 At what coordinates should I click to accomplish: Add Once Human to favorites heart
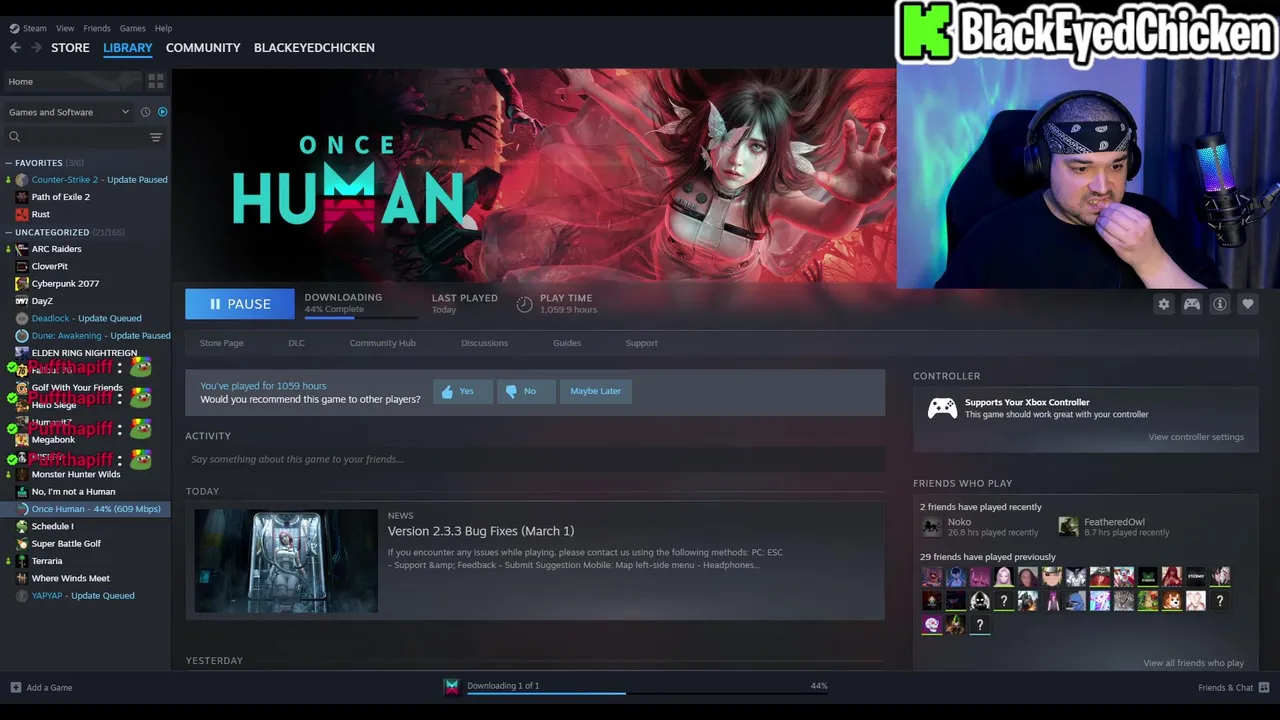(x=1248, y=304)
